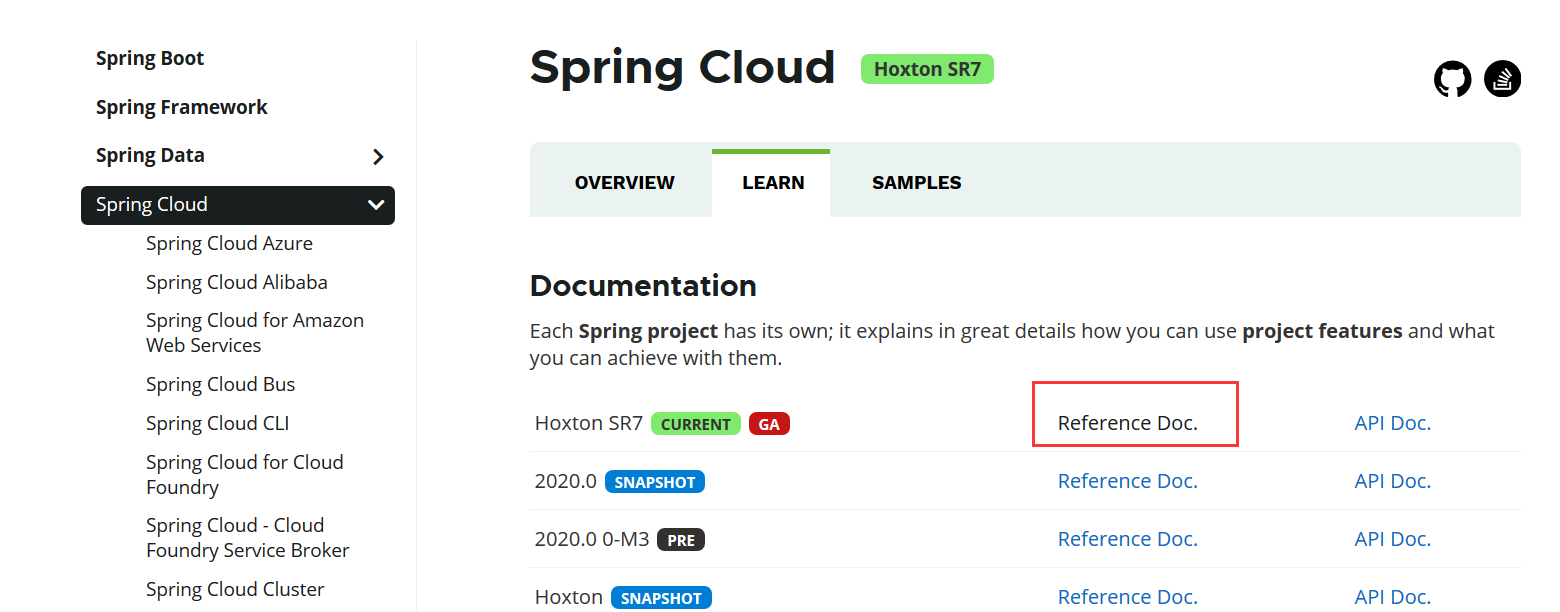This screenshot has height=612, width=1560.
Task: Open Spring Cloud Azure project
Action: 229,243
